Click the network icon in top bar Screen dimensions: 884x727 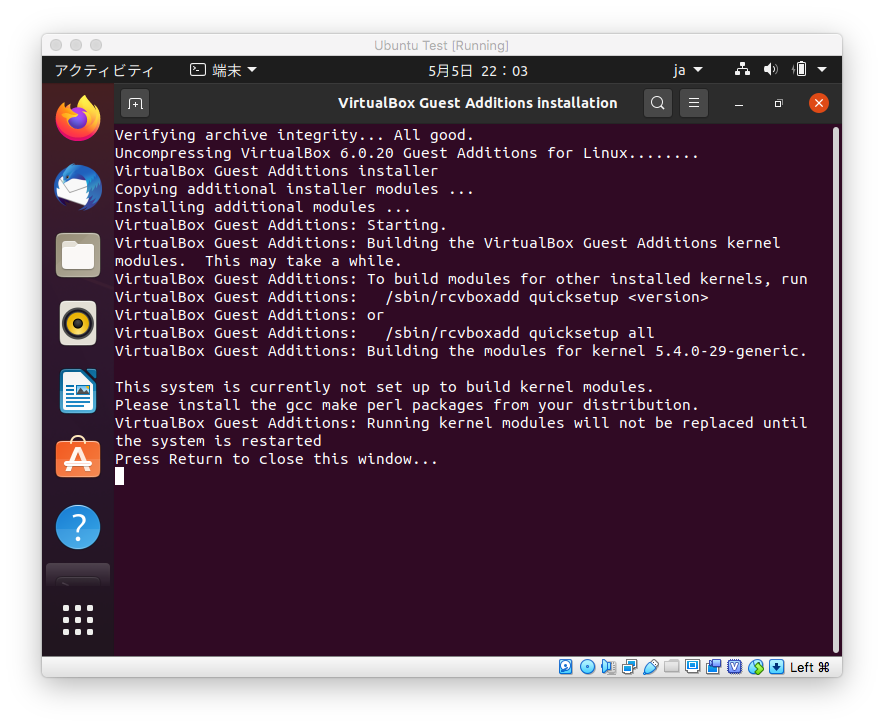(x=742, y=70)
